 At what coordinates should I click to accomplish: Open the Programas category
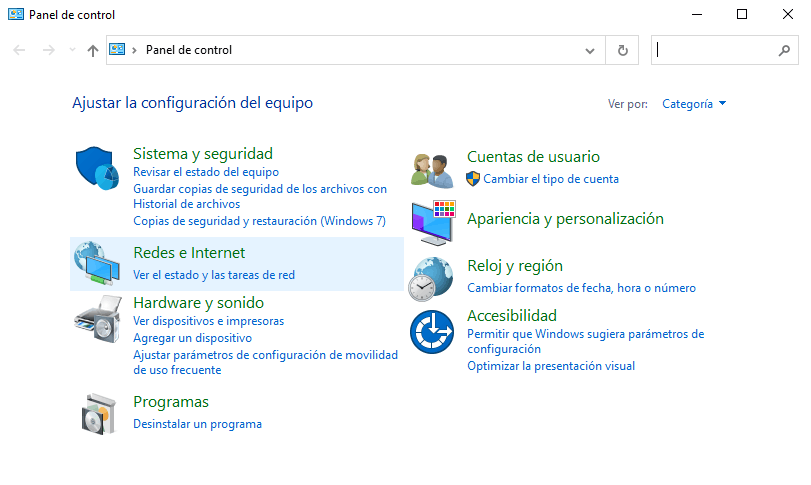[x=171, y=402]
